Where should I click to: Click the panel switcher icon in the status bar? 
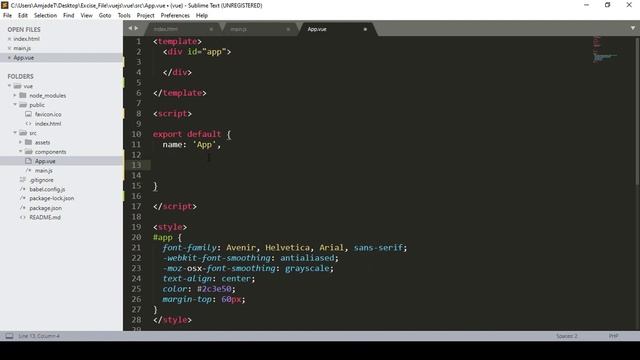[x=9, y=336]
